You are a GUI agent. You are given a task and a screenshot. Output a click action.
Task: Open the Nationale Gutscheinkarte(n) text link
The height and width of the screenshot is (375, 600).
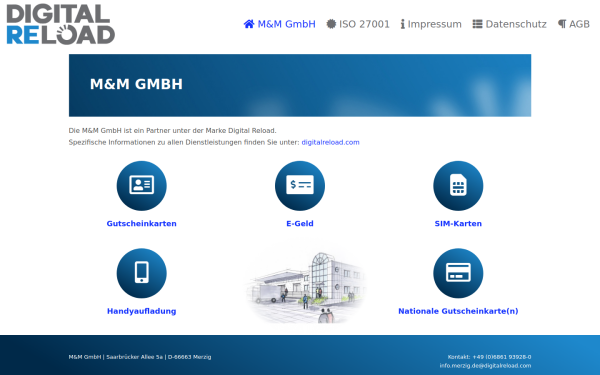pyautogui.click(x=458, y=311)
